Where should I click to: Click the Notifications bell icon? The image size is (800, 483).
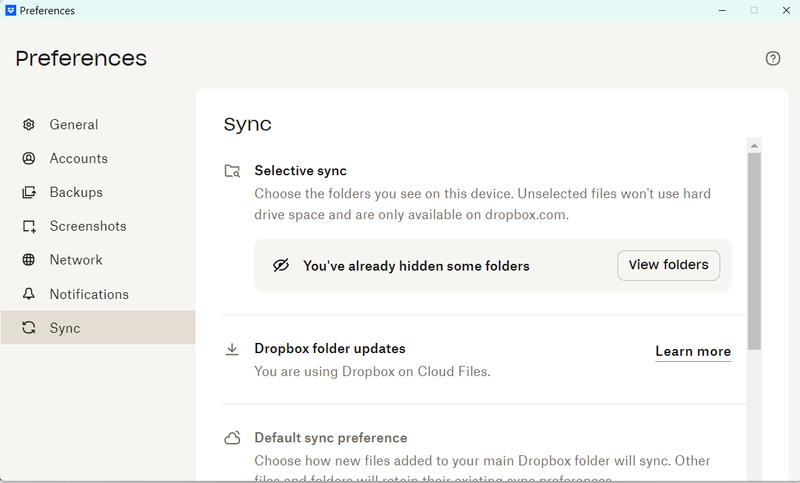(29, 294)
